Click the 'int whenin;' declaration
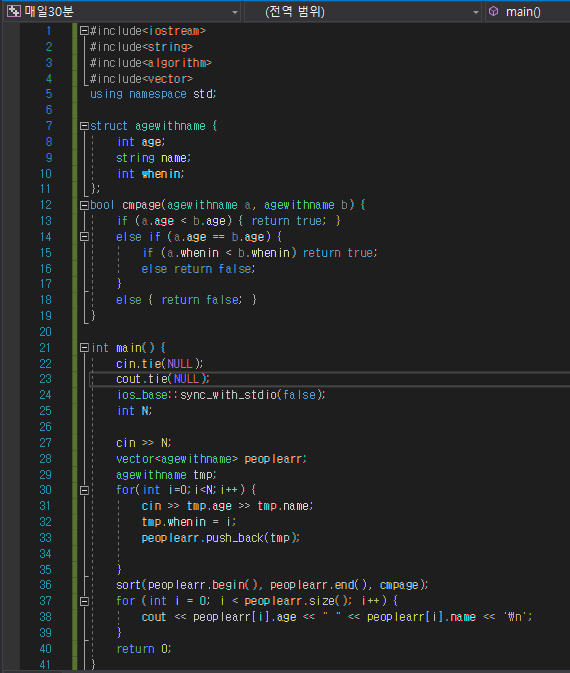 150,173
